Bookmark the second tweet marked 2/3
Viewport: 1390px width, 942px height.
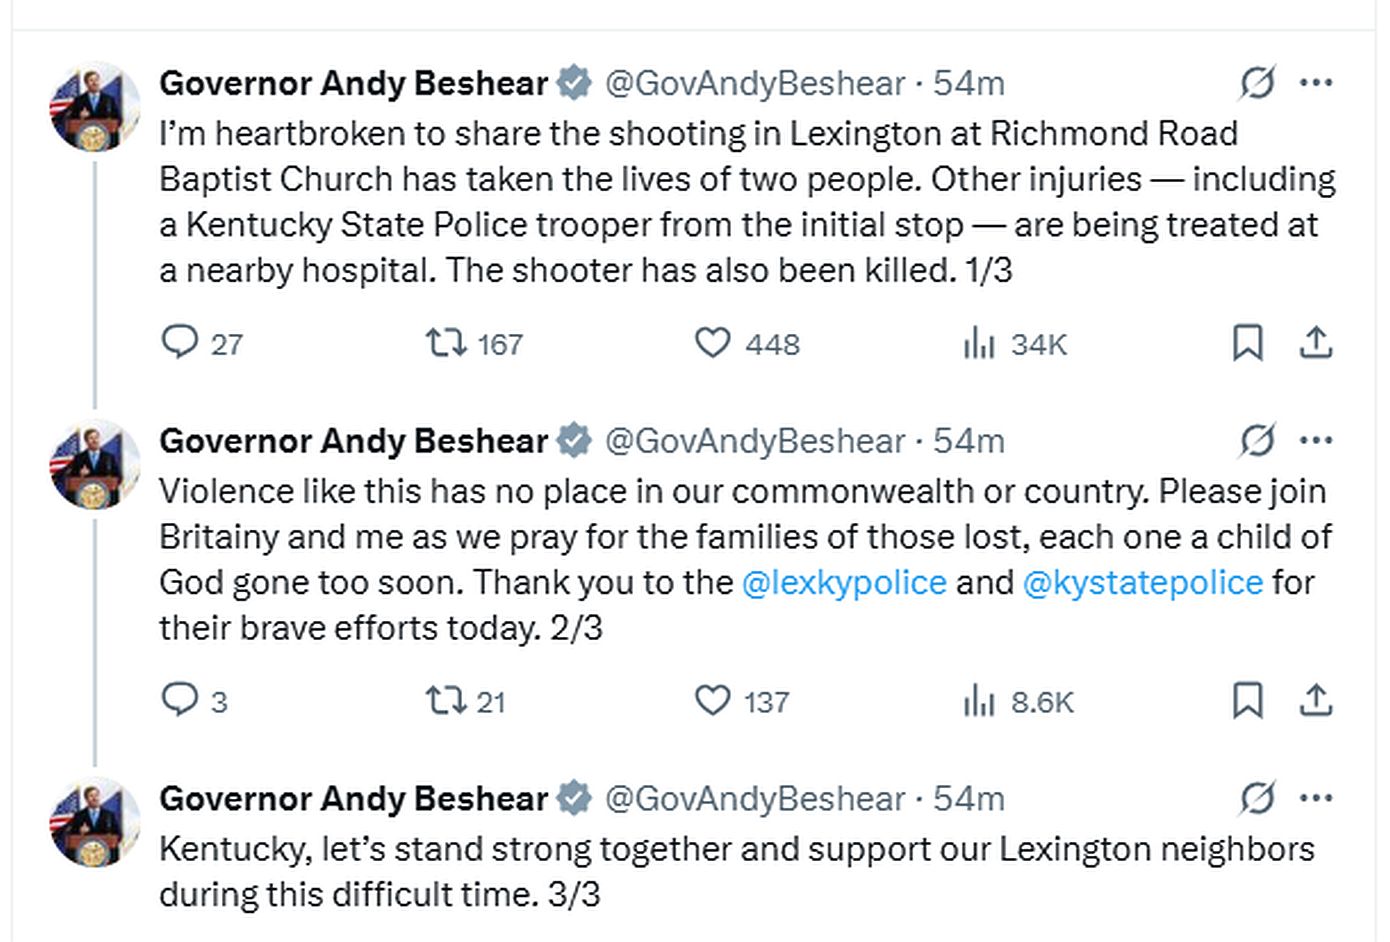click(1247, 700)
